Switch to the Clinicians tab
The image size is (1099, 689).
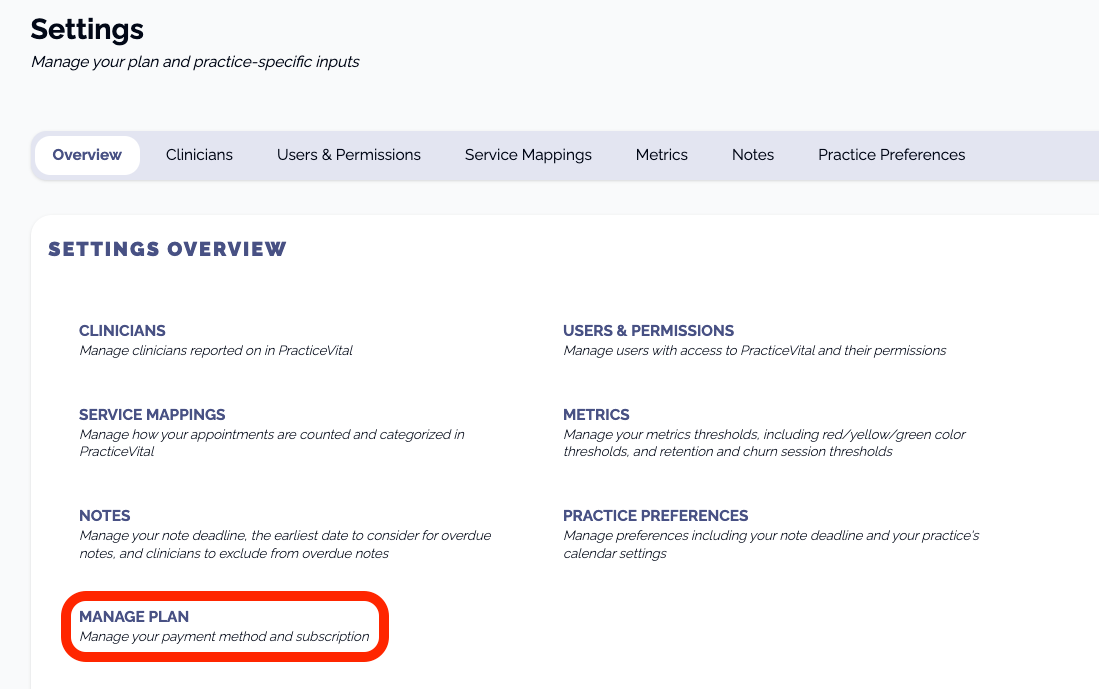[199, 155]
